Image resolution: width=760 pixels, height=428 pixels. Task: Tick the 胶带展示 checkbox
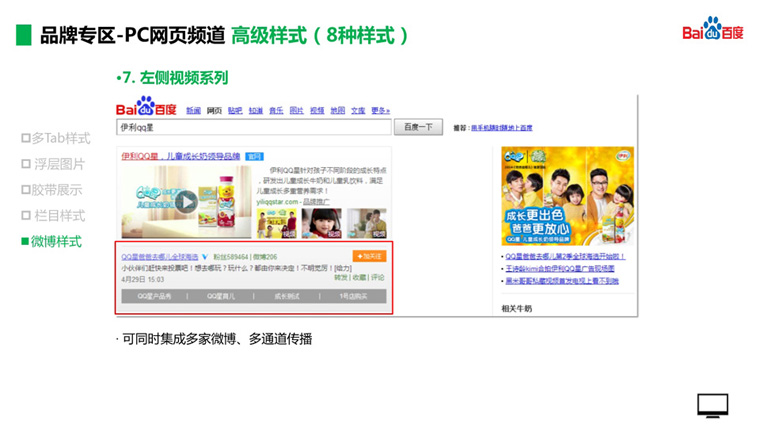pyautogui.click(x=26, y=190)
